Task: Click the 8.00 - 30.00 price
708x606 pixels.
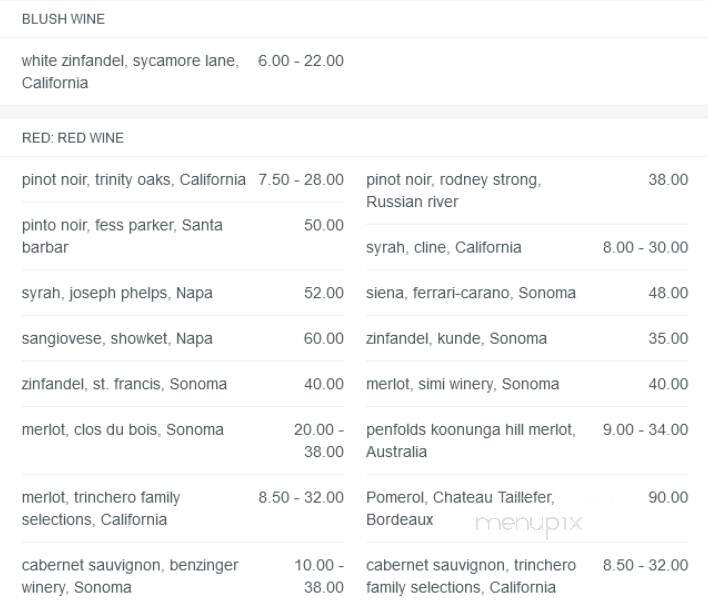Action: (645, 247)
